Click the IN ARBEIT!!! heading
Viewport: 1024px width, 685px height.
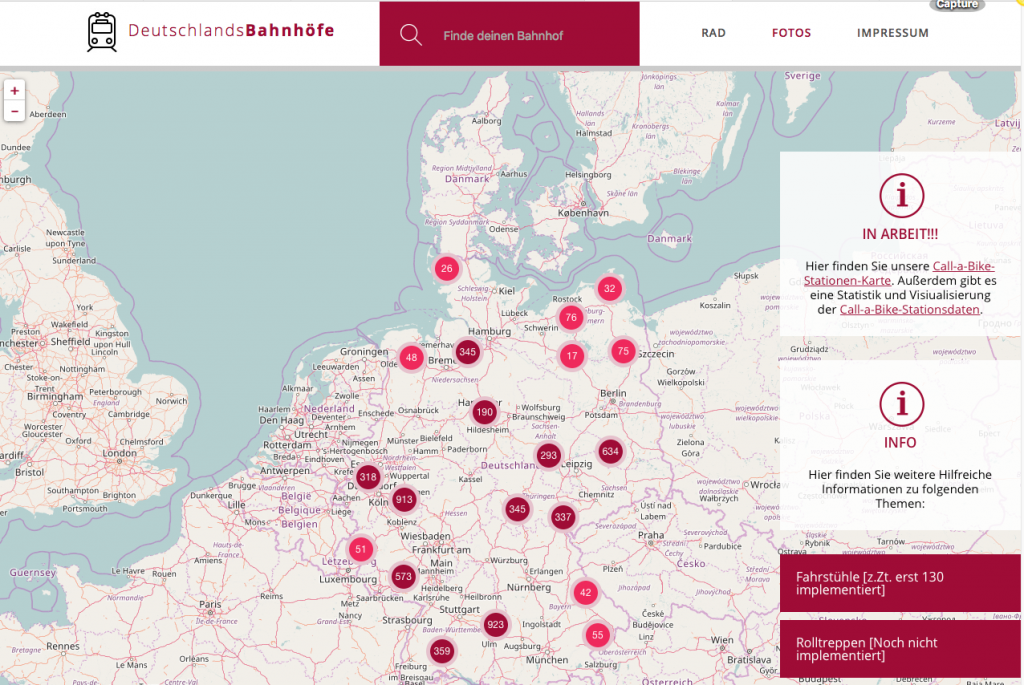pos(900,234)
